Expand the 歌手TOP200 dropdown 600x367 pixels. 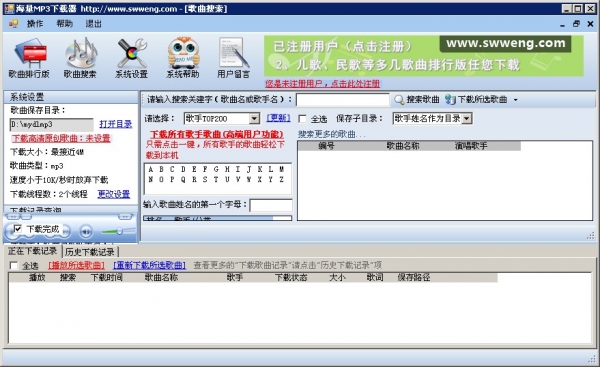click(254, 119)
